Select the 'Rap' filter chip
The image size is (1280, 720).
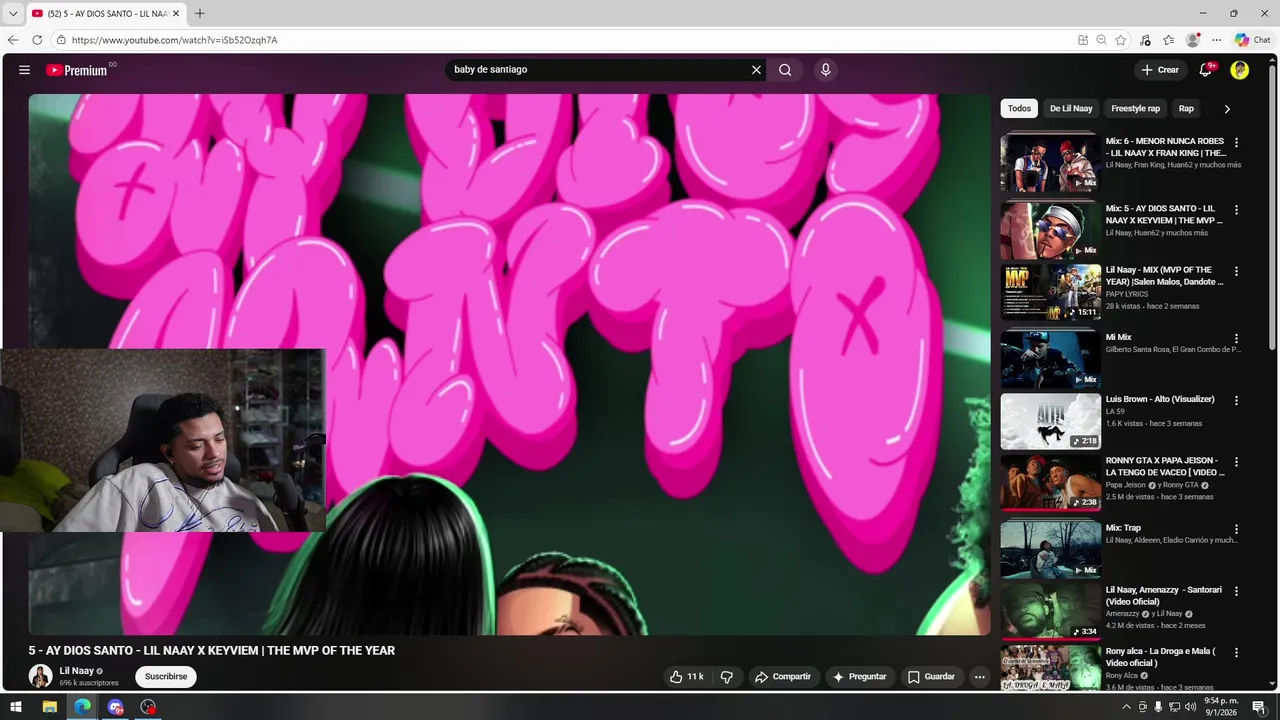1186,108
